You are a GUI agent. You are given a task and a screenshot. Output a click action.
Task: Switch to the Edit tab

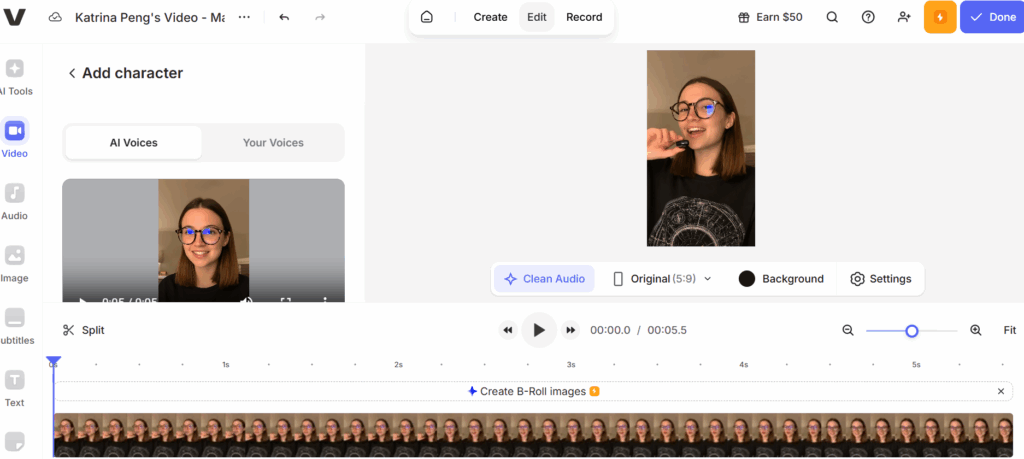(537, 18)
